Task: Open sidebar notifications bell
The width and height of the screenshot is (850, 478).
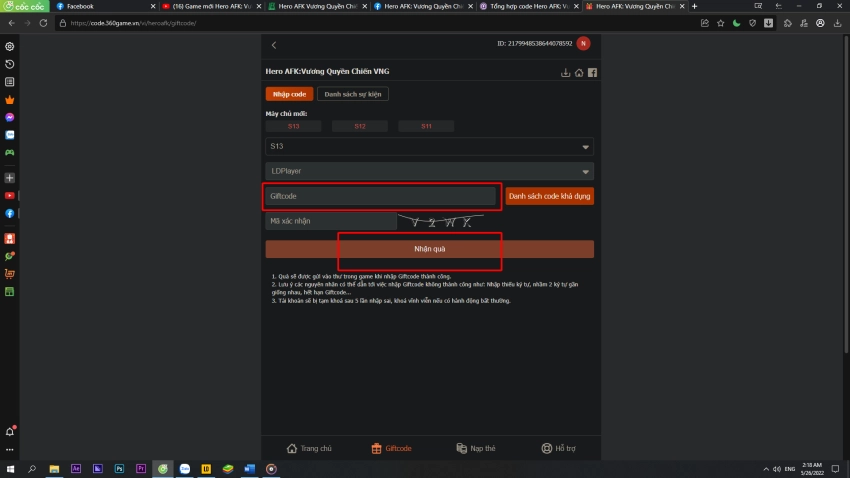Action: point(10,431)
